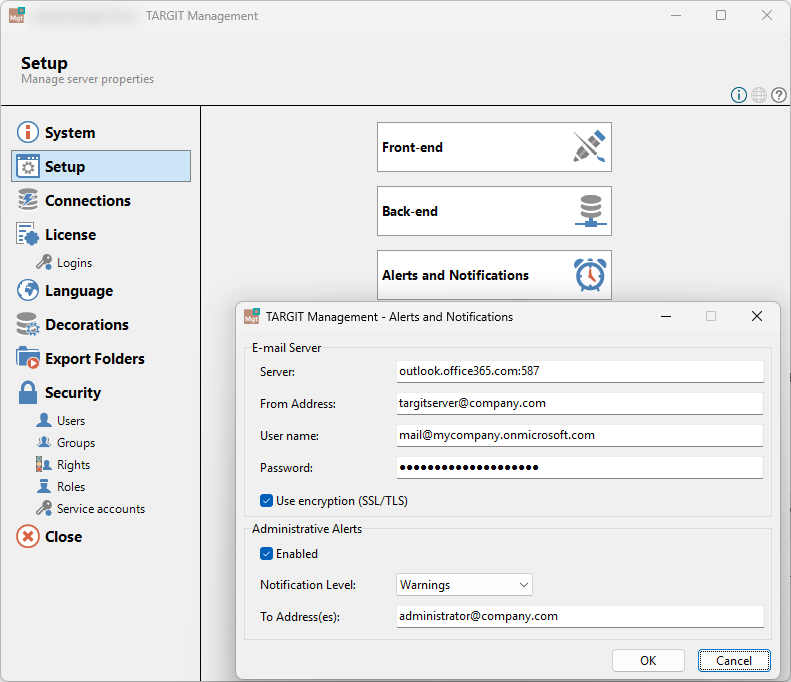Click the OK button in Alerts dialog
The image size is (791, 682).
[x=648, y=661]
